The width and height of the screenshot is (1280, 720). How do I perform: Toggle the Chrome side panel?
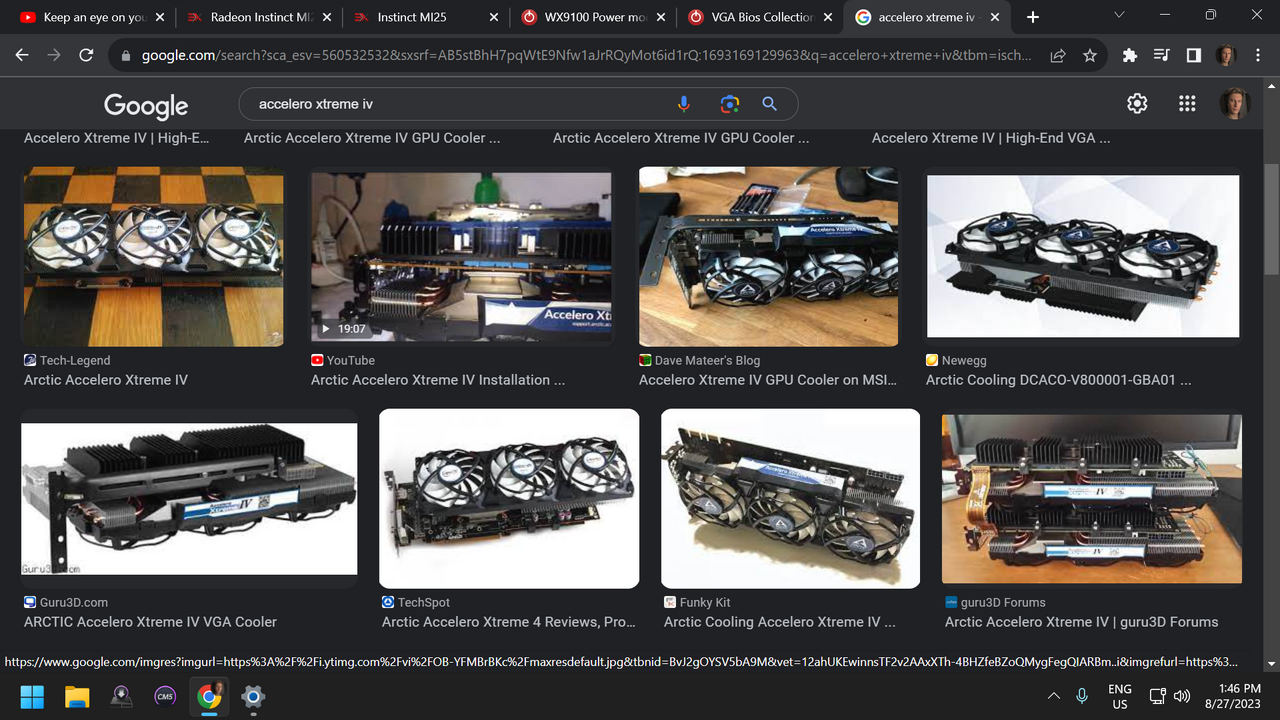1194,56
